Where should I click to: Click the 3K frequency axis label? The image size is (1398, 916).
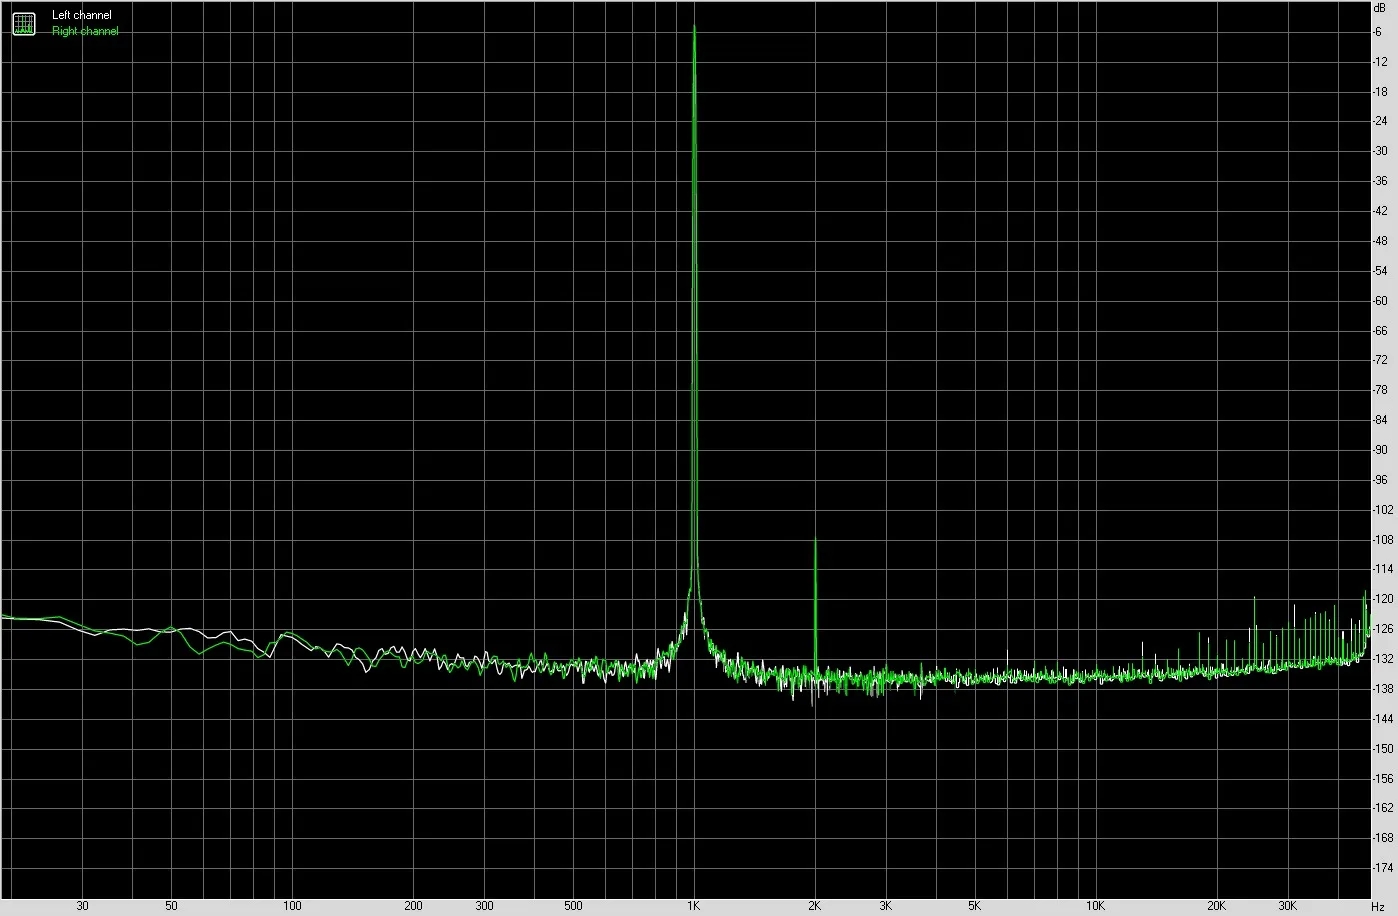885,906
